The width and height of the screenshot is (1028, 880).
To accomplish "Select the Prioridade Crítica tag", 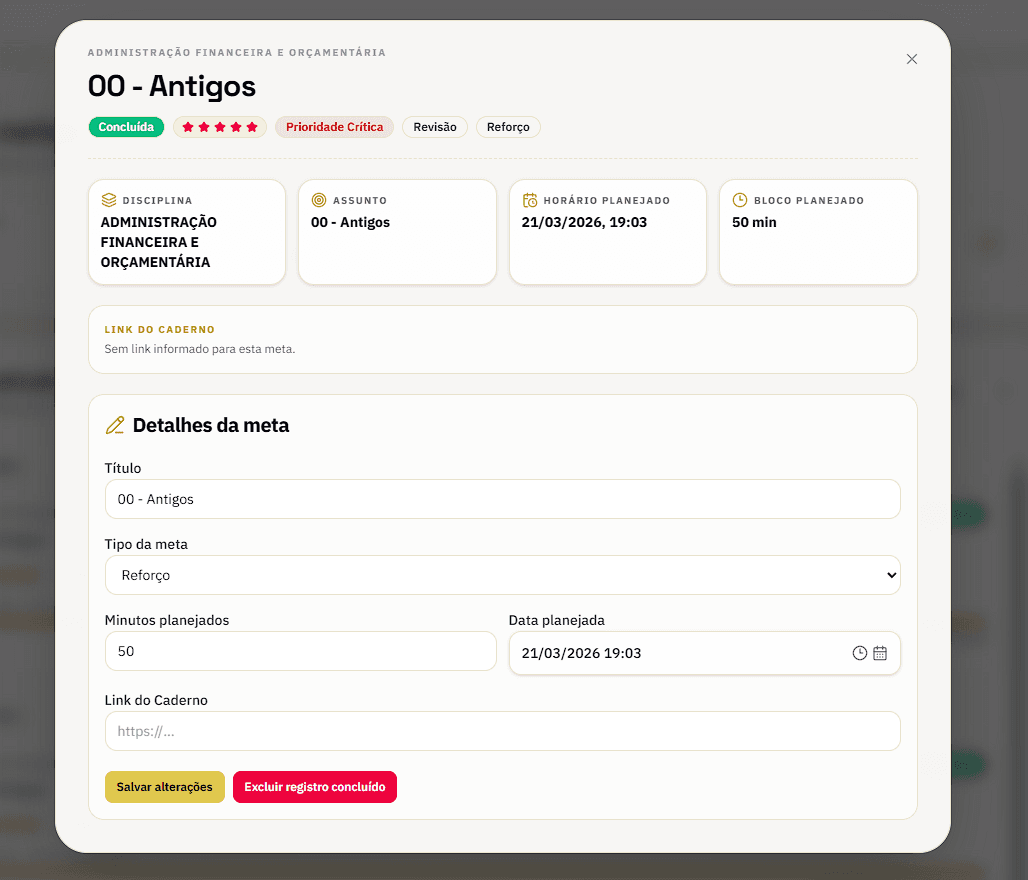I will click(x=334, y=127).
